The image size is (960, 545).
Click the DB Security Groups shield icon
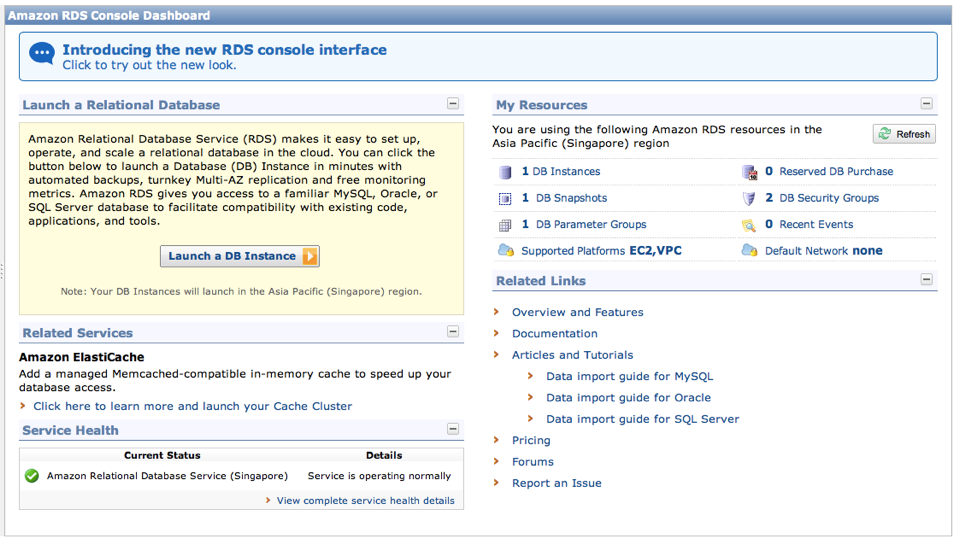[x=749, y=198]
